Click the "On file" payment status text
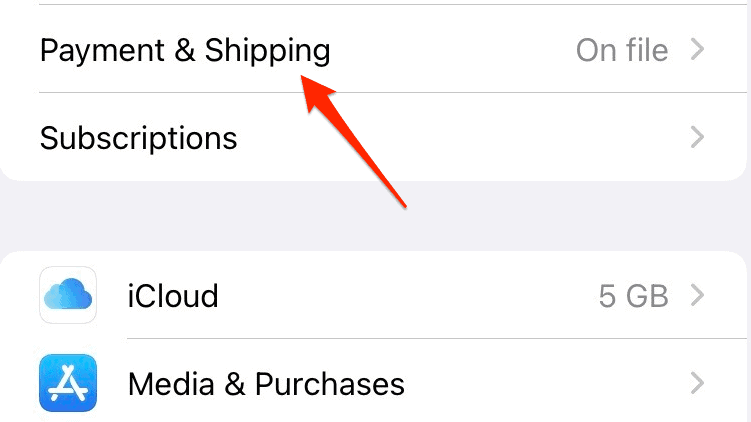This screenshot has height=422, width=751. click(622, 49)
